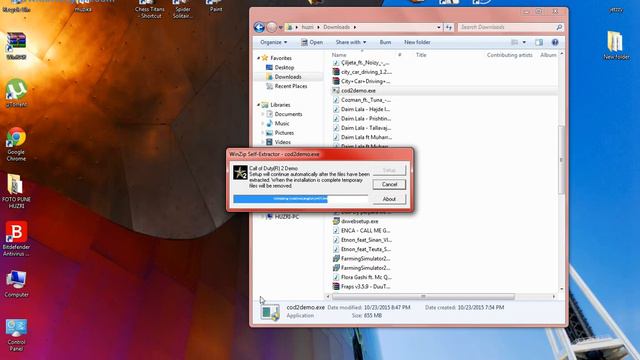Screen dimensions: 640x360
Task: Launch the uTorrent desktop icon
Action: tap(16, 93)
